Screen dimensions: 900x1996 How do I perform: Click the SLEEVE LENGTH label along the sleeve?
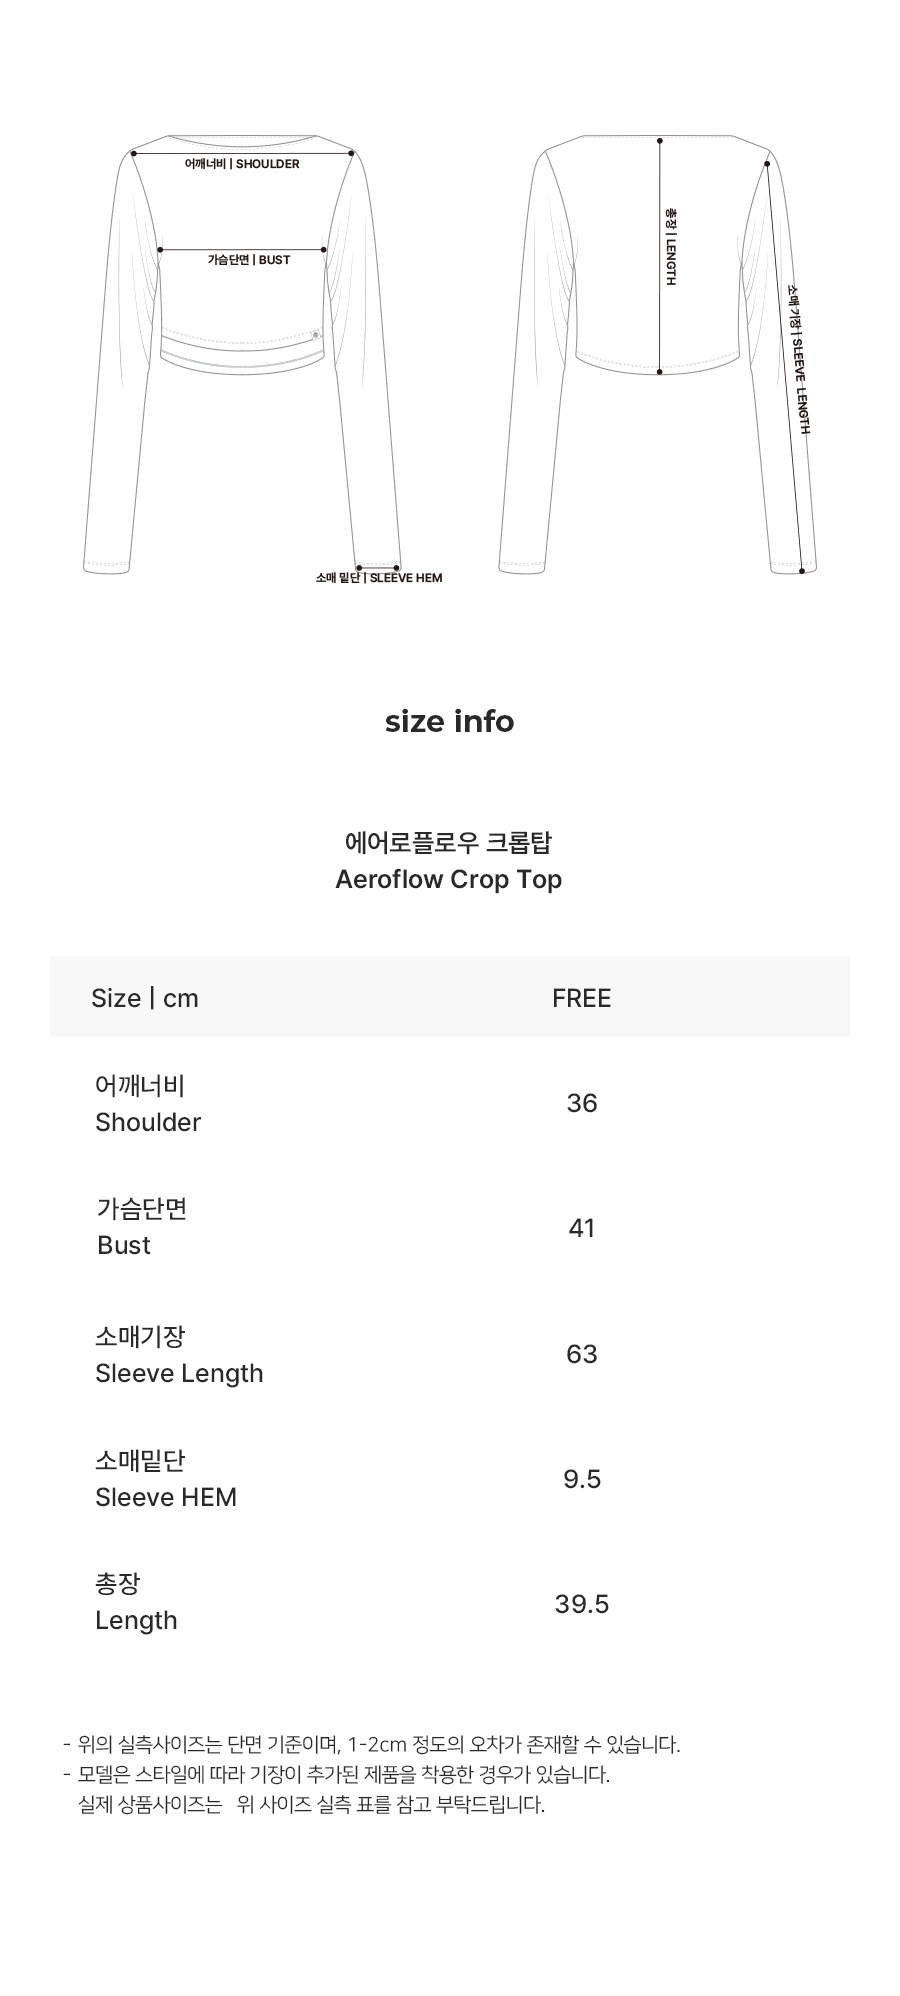797,360
